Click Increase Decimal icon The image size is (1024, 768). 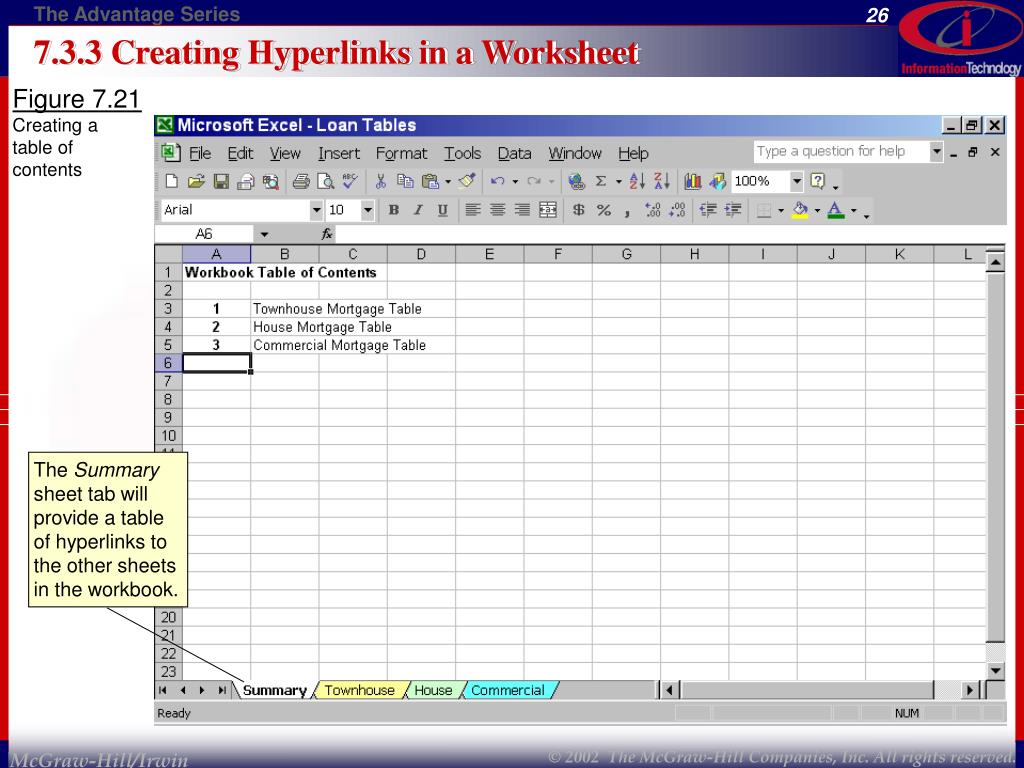tap(652, 210)
